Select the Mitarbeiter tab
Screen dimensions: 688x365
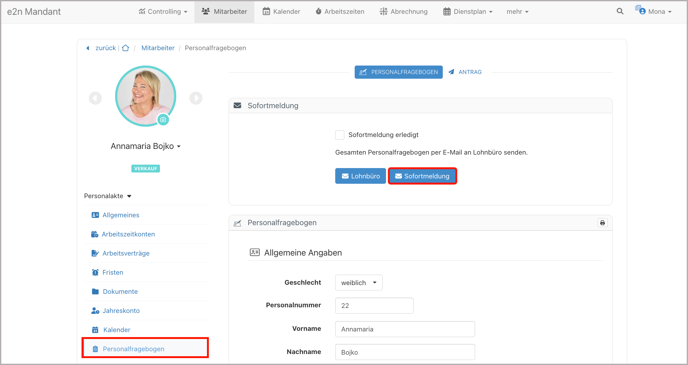point(224,12)
